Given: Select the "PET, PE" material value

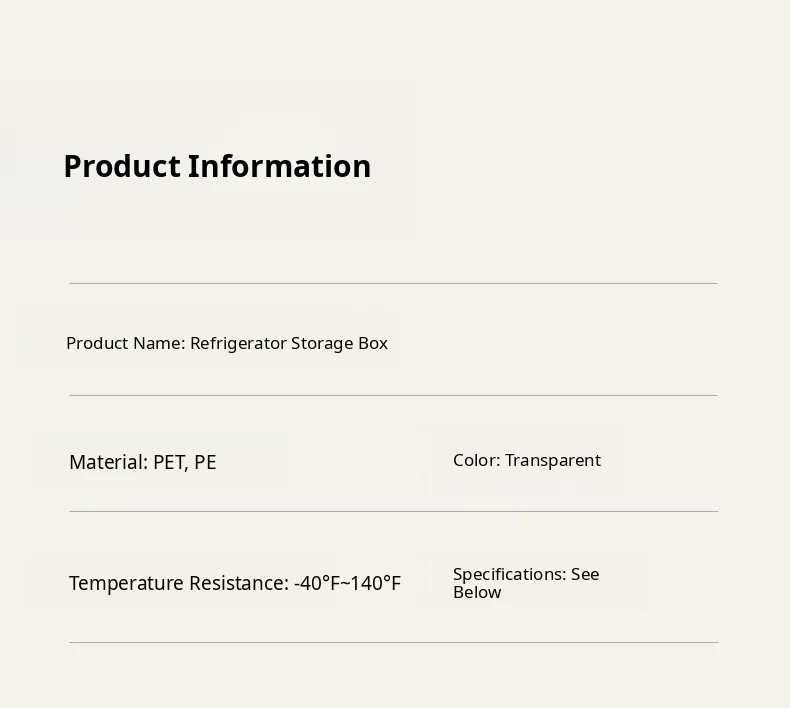Looking at the screenshot, I should [185, 462].
